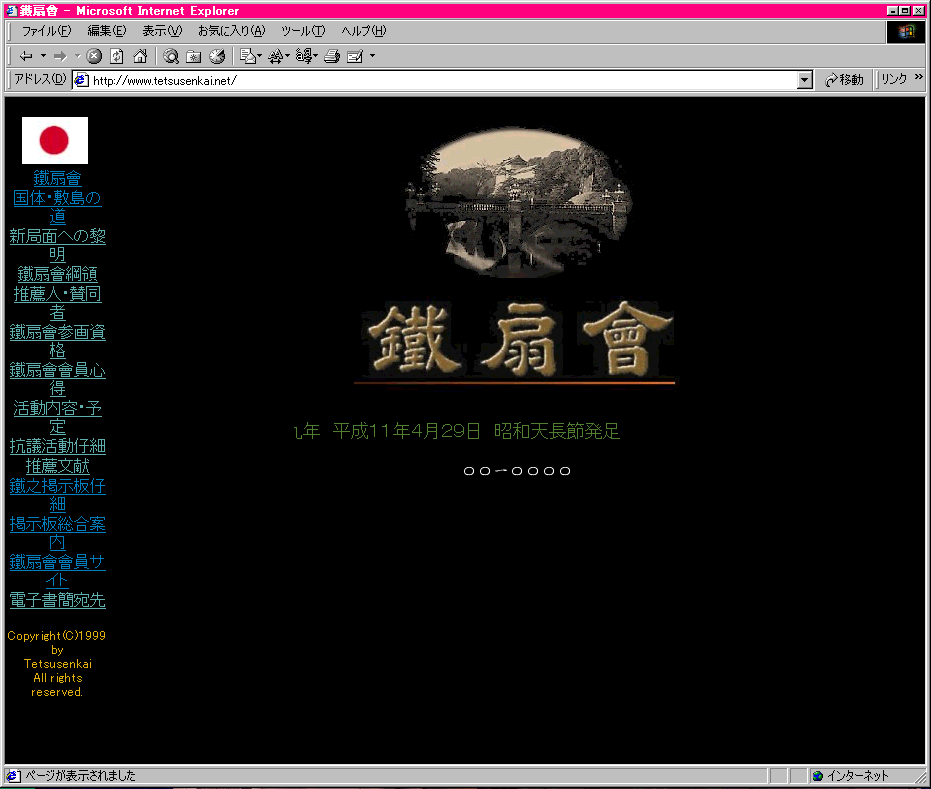This screenshot has height=789, width=931.
Task: Click the Japanese flag image in the sidebar
Action: point(55,140)
